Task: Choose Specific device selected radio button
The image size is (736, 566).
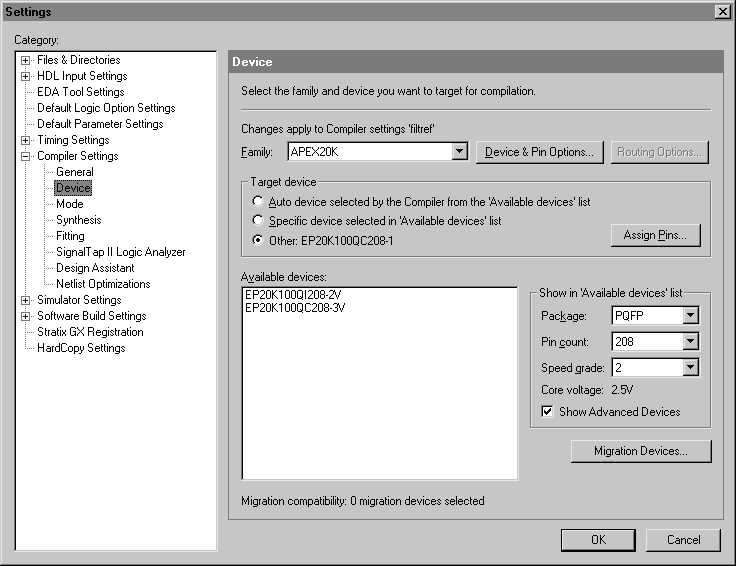Action: tap(259, 220)
